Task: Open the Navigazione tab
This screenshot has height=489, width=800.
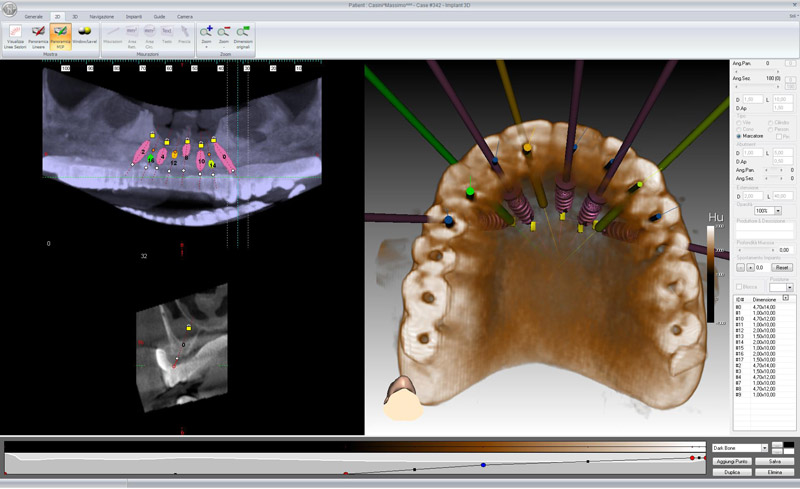Action: 101,17
